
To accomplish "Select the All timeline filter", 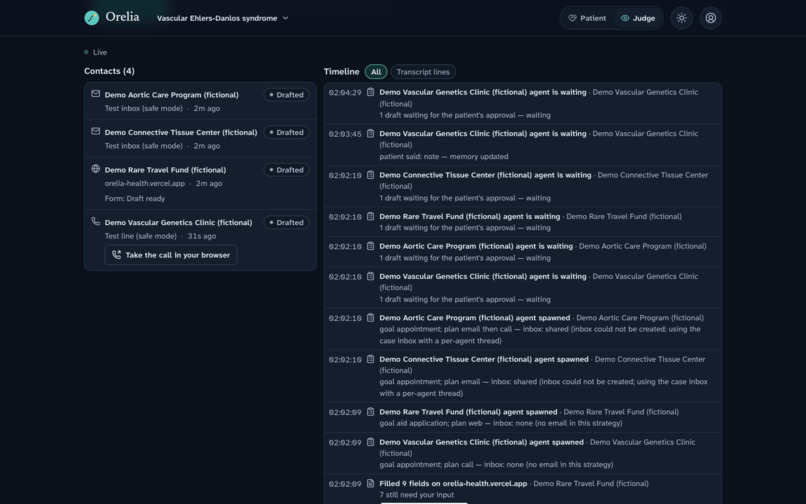I will [376, 72].
